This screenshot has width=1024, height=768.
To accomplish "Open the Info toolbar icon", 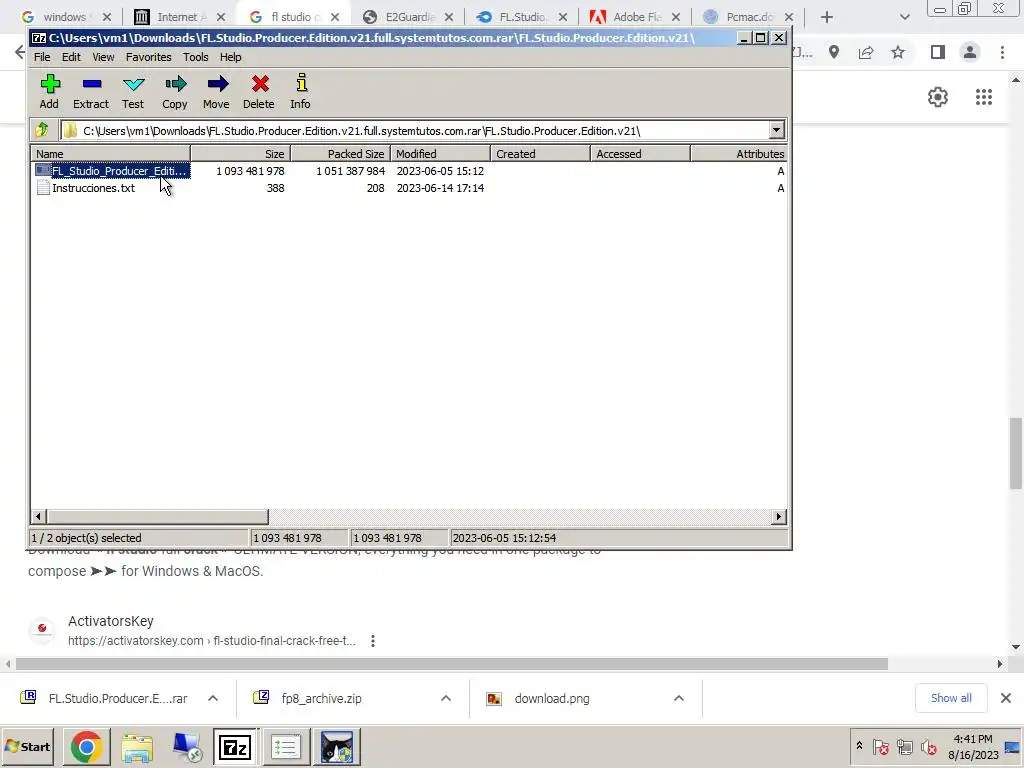I will [300, 91].
